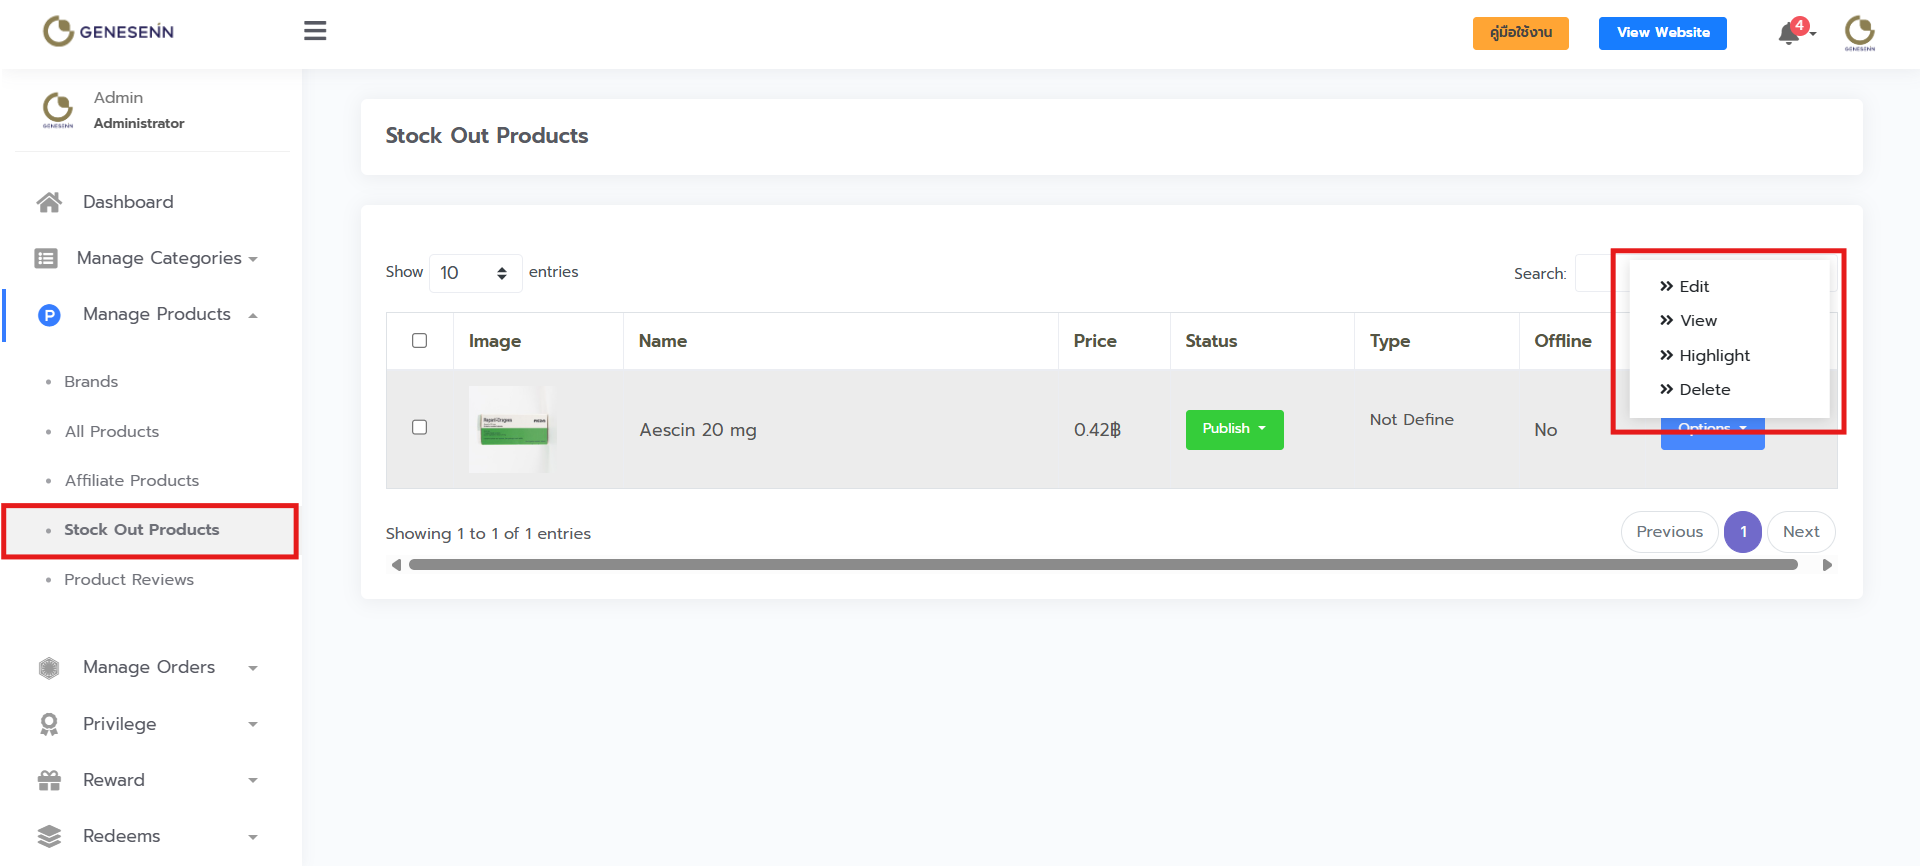The image size is (1920, 866).
Task: Select Highlight from the options menu
Action: click(1714, 355)
